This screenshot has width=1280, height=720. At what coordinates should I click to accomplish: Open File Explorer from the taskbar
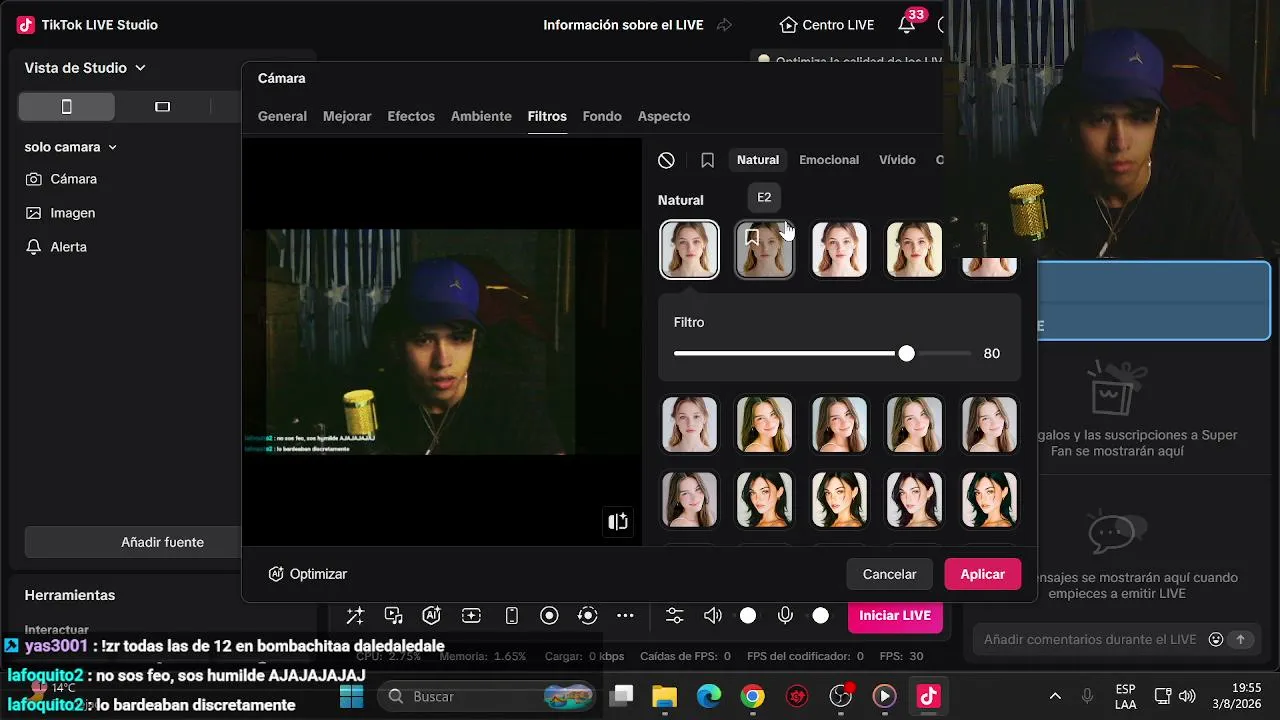click(x=664, y=696)
